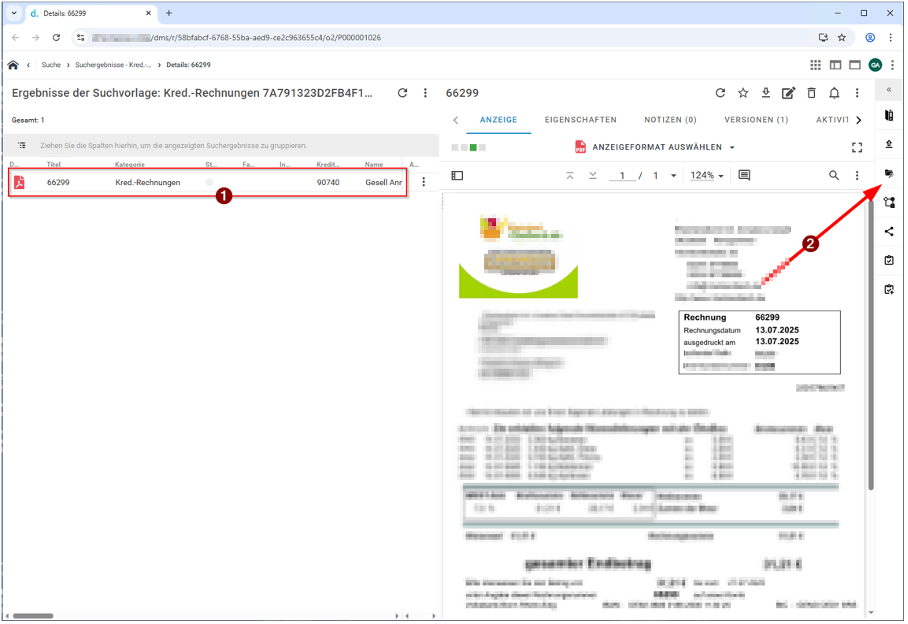Open page selection dropdown arrow
The image size is (908, 624).
(x=673, y=175)
